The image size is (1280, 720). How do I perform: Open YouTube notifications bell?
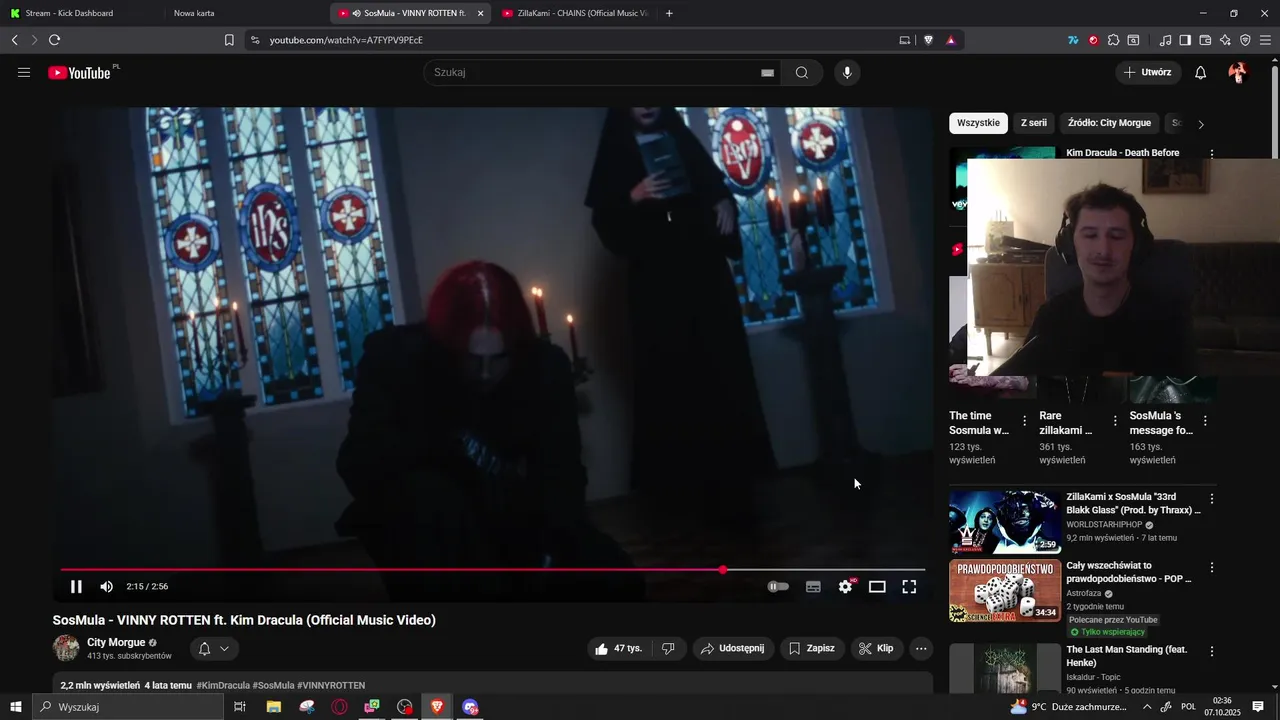[x=1201, y=73]
